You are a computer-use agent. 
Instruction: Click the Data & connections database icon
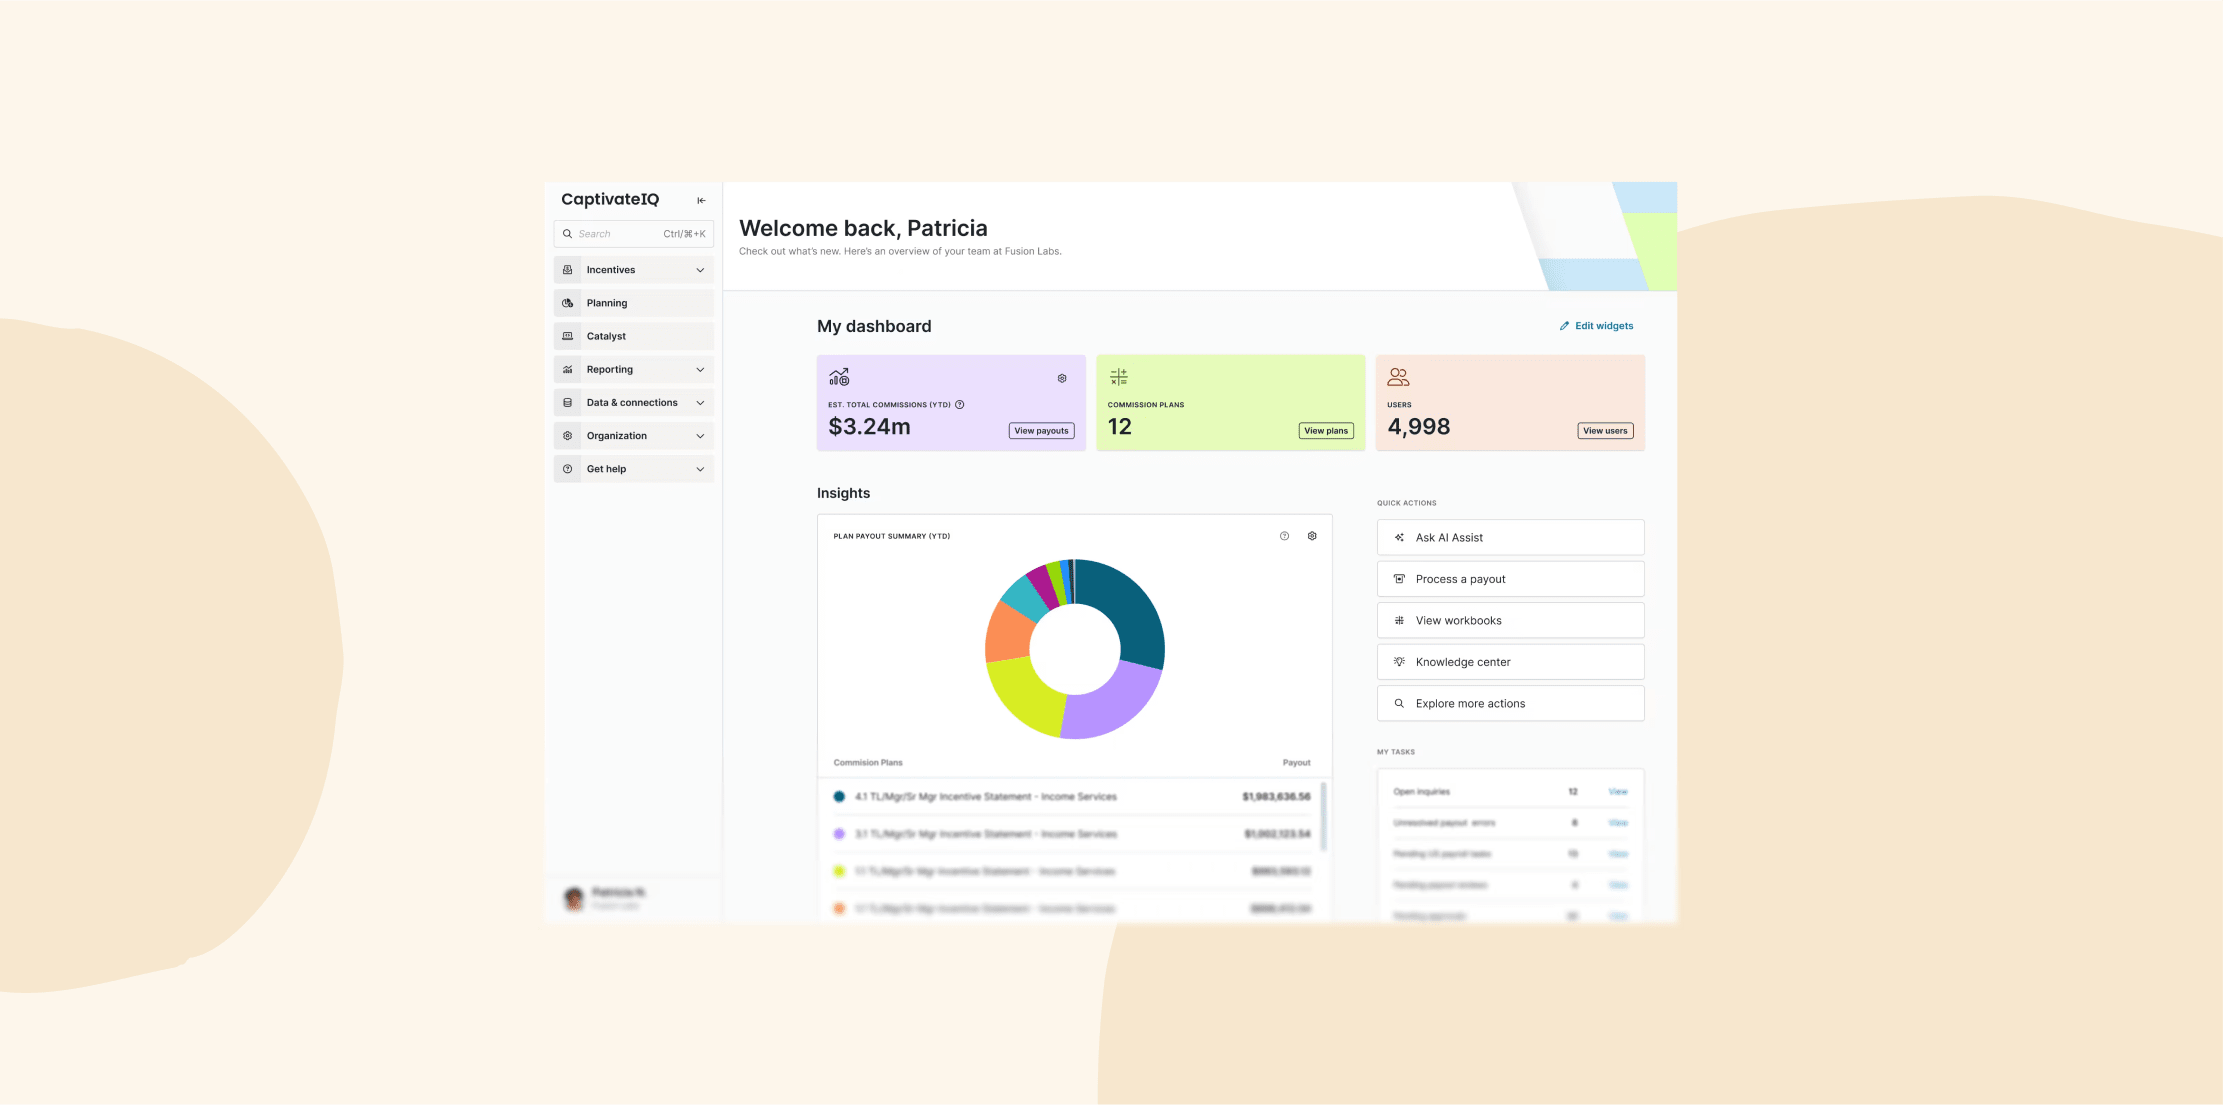(x=568, y=403)
